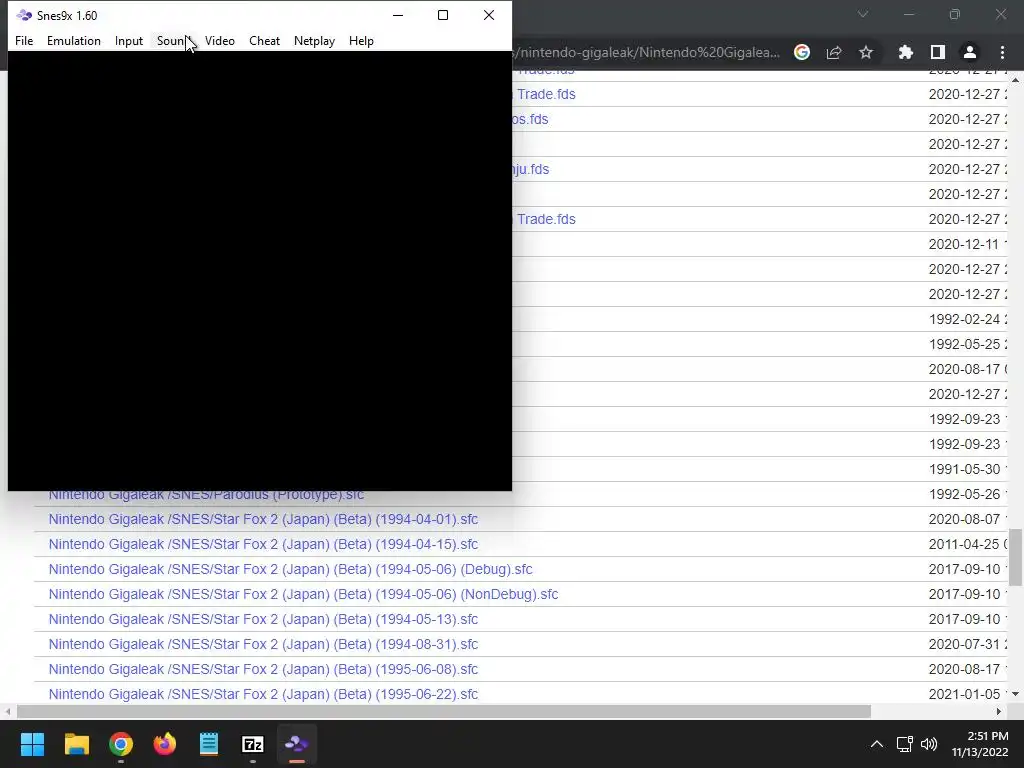The height and width of the screenshot is (768, 1024).
Task: Open Notepad from the taskbar
Action: (209, 744)
